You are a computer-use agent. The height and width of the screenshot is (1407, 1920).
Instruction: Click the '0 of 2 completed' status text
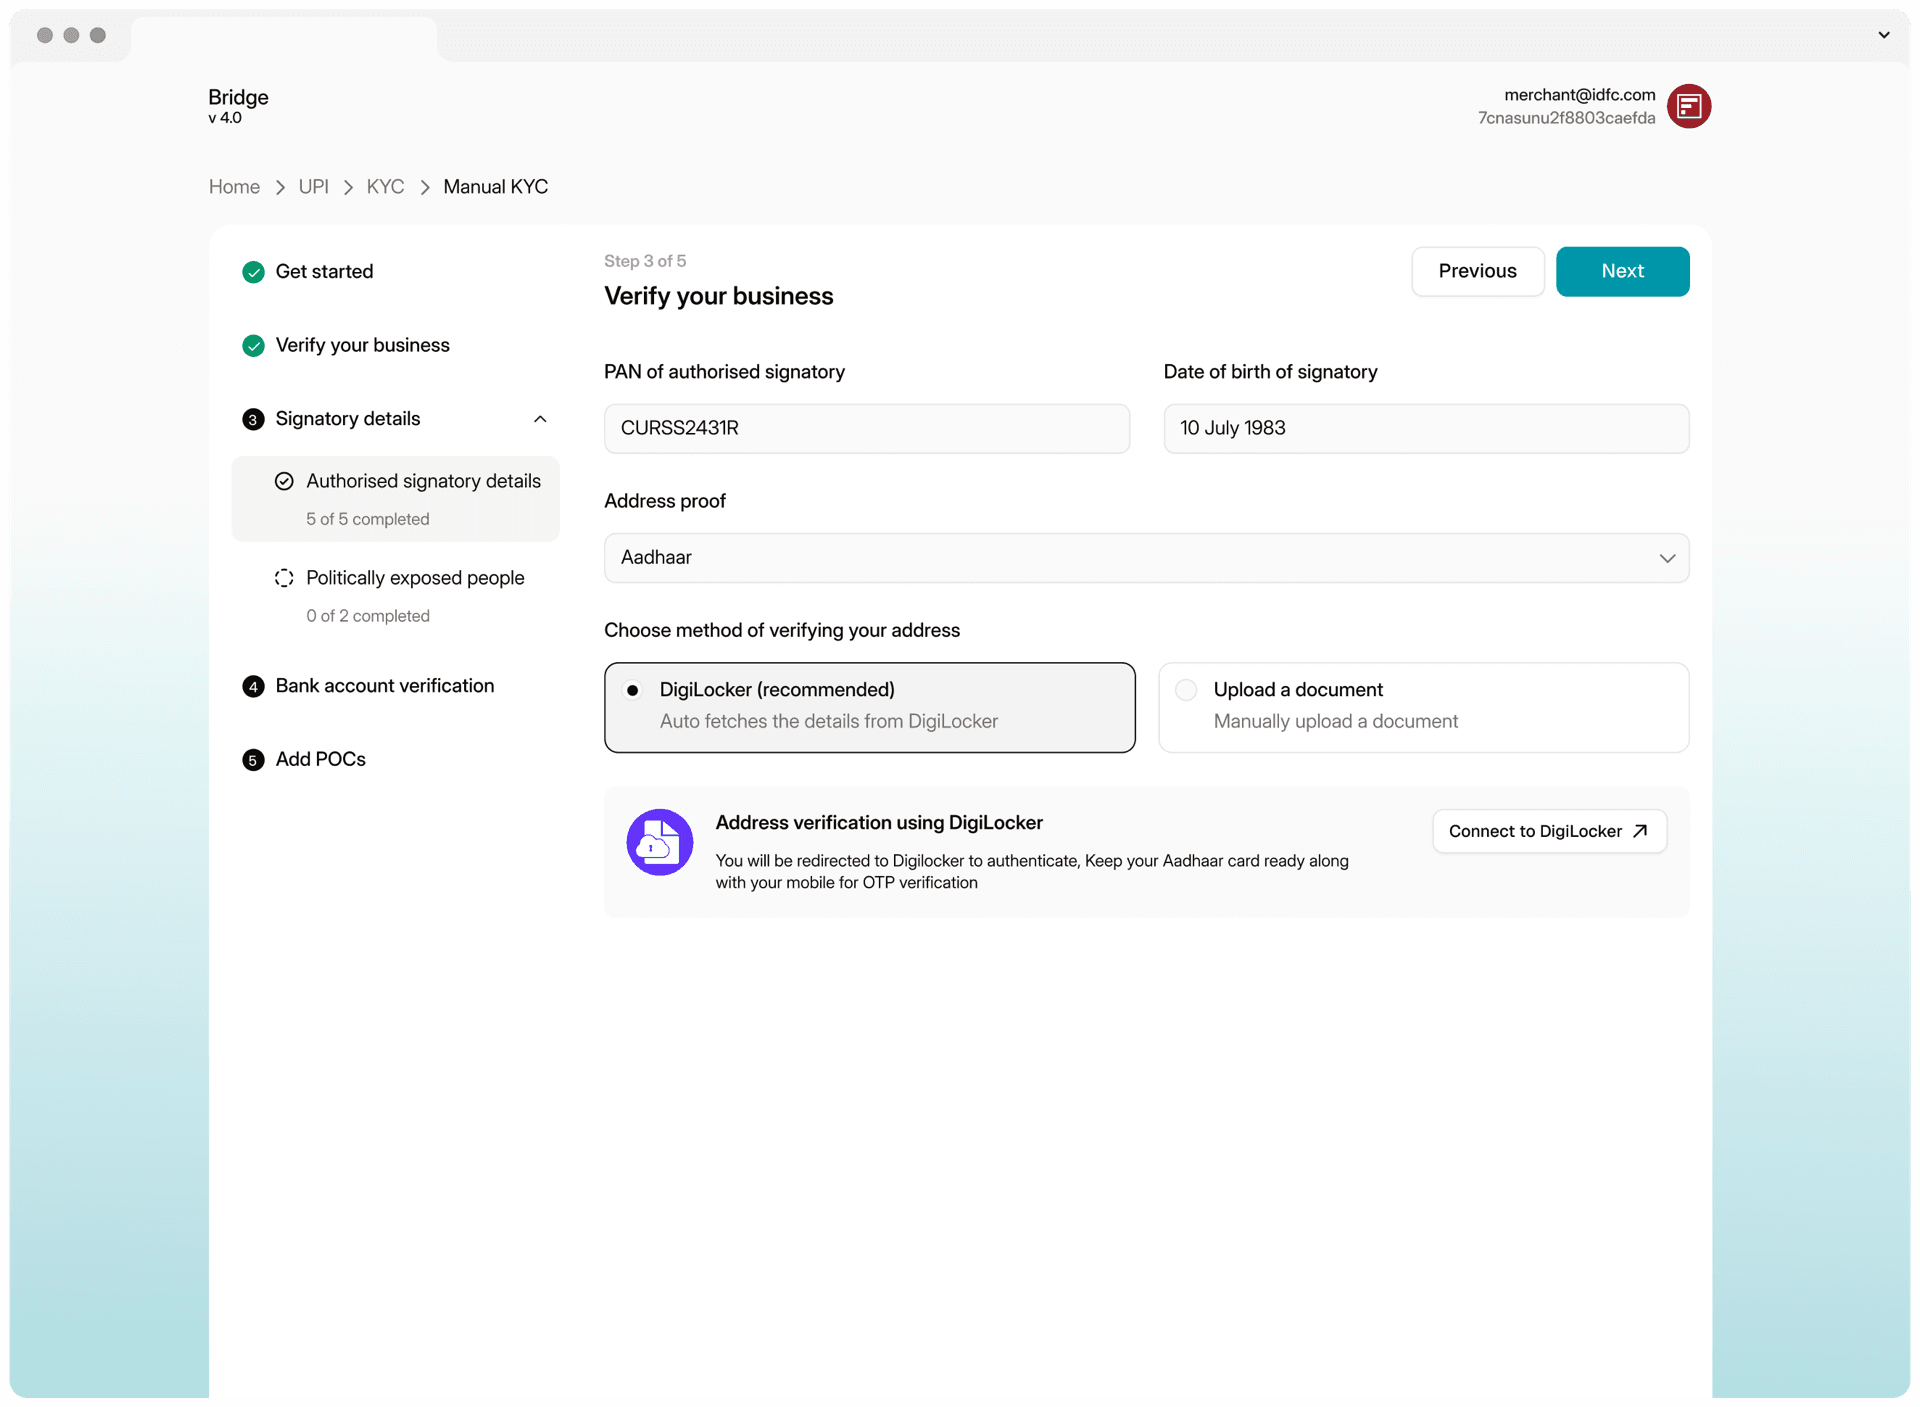point(367,616)
